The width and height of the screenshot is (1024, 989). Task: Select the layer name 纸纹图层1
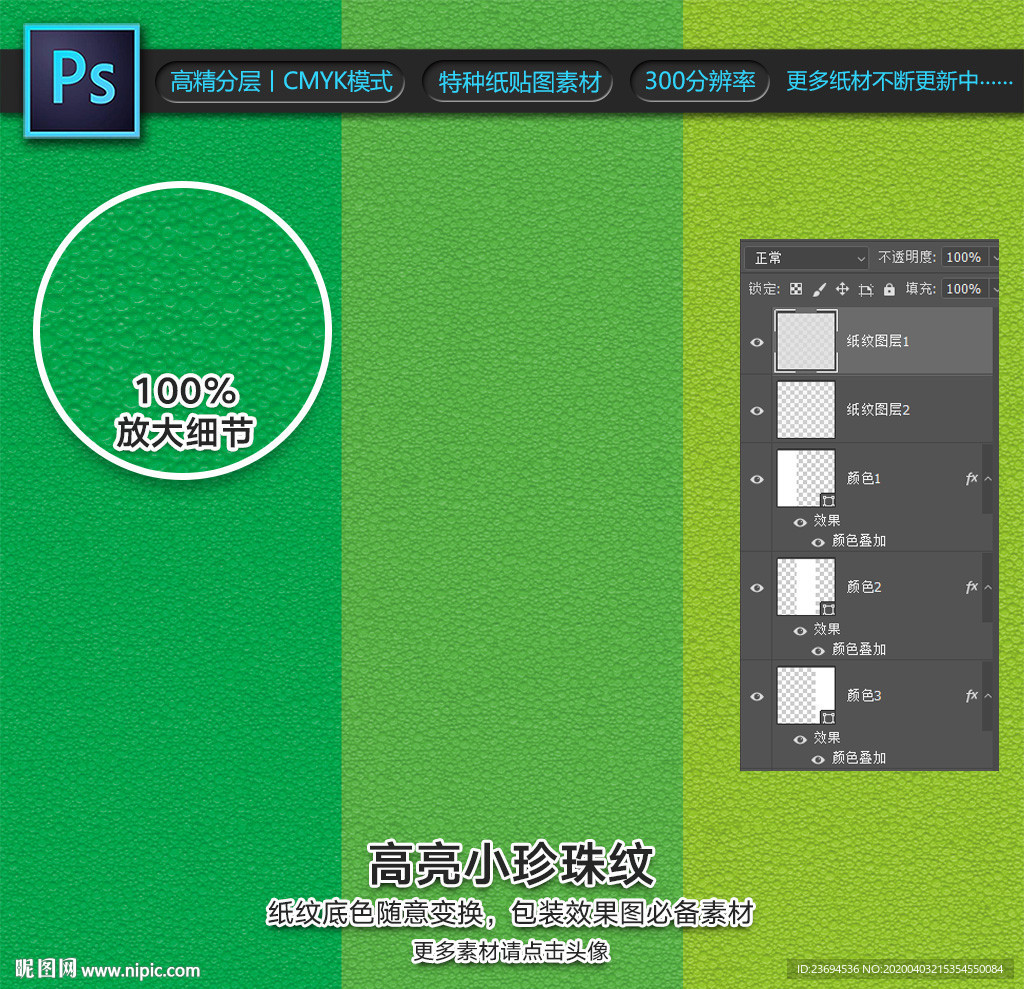878,341
